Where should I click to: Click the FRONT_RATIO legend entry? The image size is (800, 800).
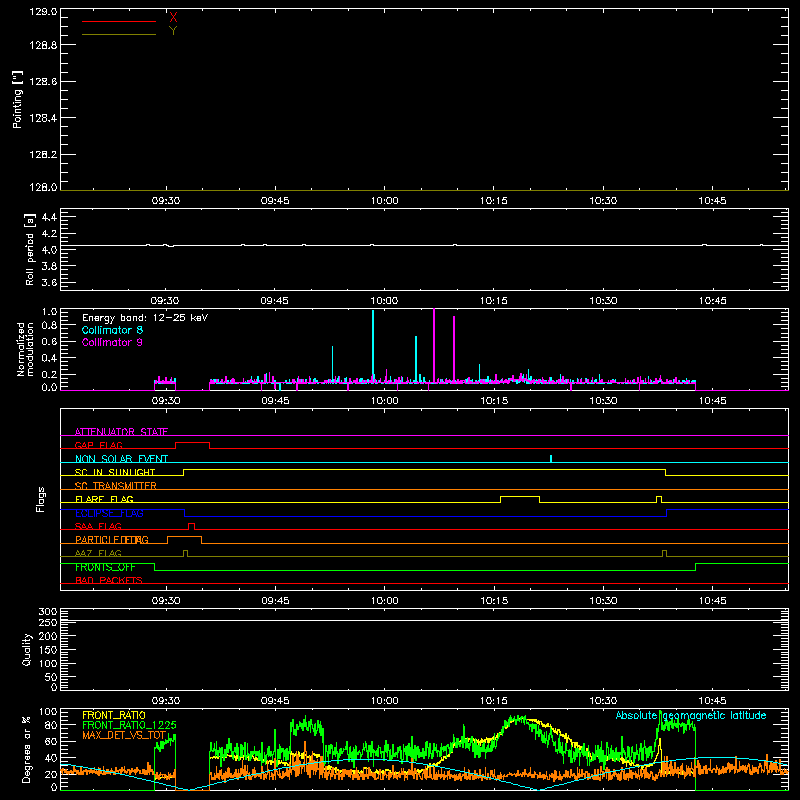pyautogui.click(x=114, y=715)
